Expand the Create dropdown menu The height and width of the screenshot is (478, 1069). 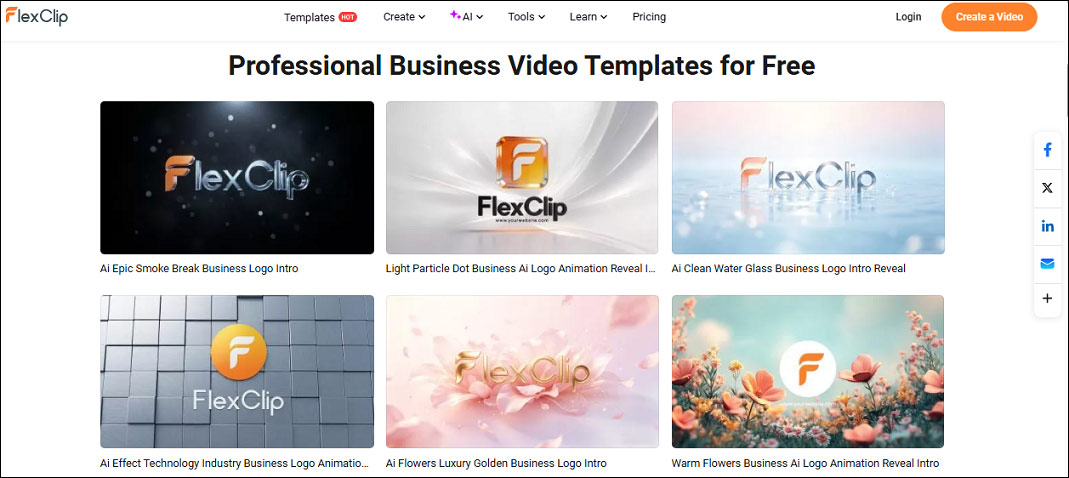coord(404,17)
